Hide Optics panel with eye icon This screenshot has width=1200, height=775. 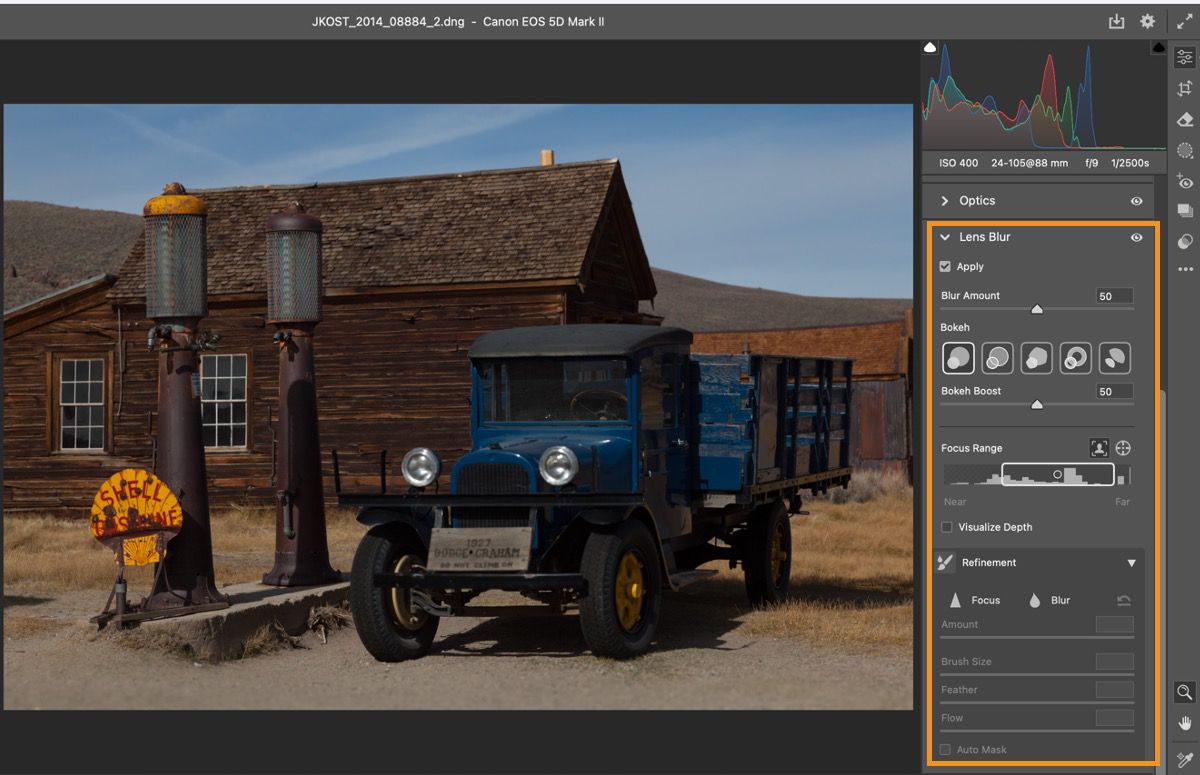(x=1136, y=201)
